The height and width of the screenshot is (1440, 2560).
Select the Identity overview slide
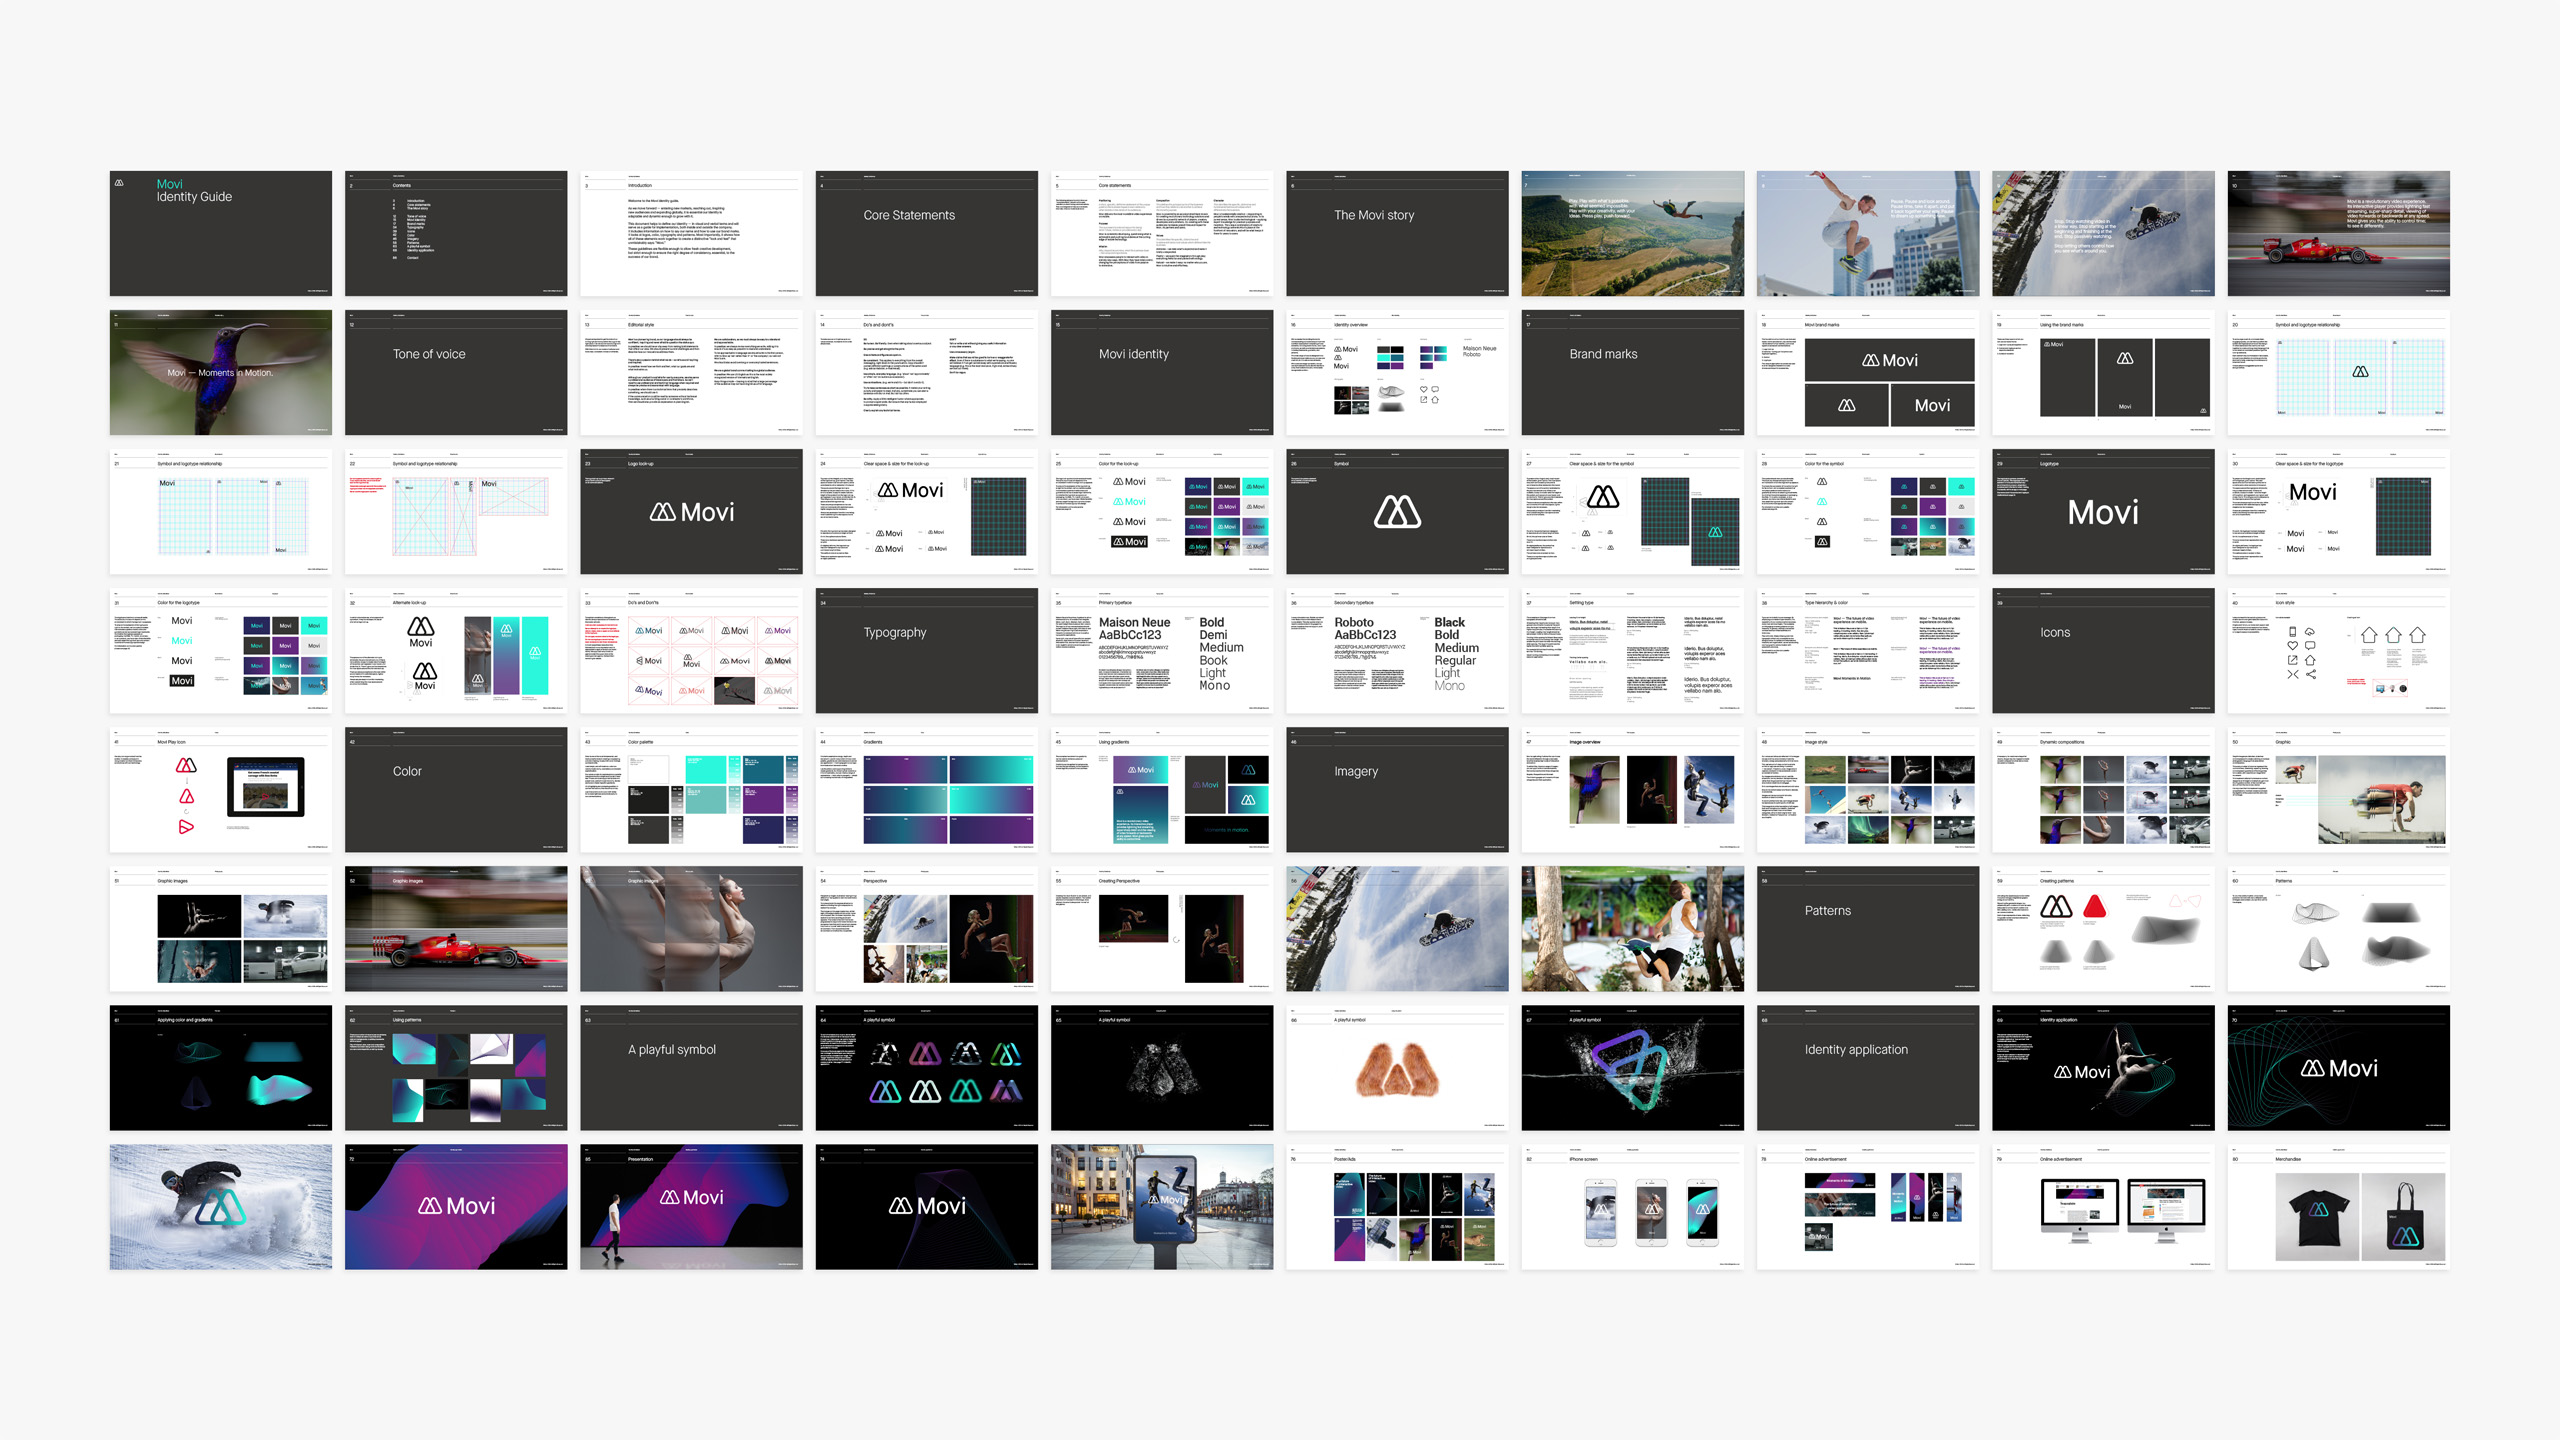click(x=1397, y=372)
